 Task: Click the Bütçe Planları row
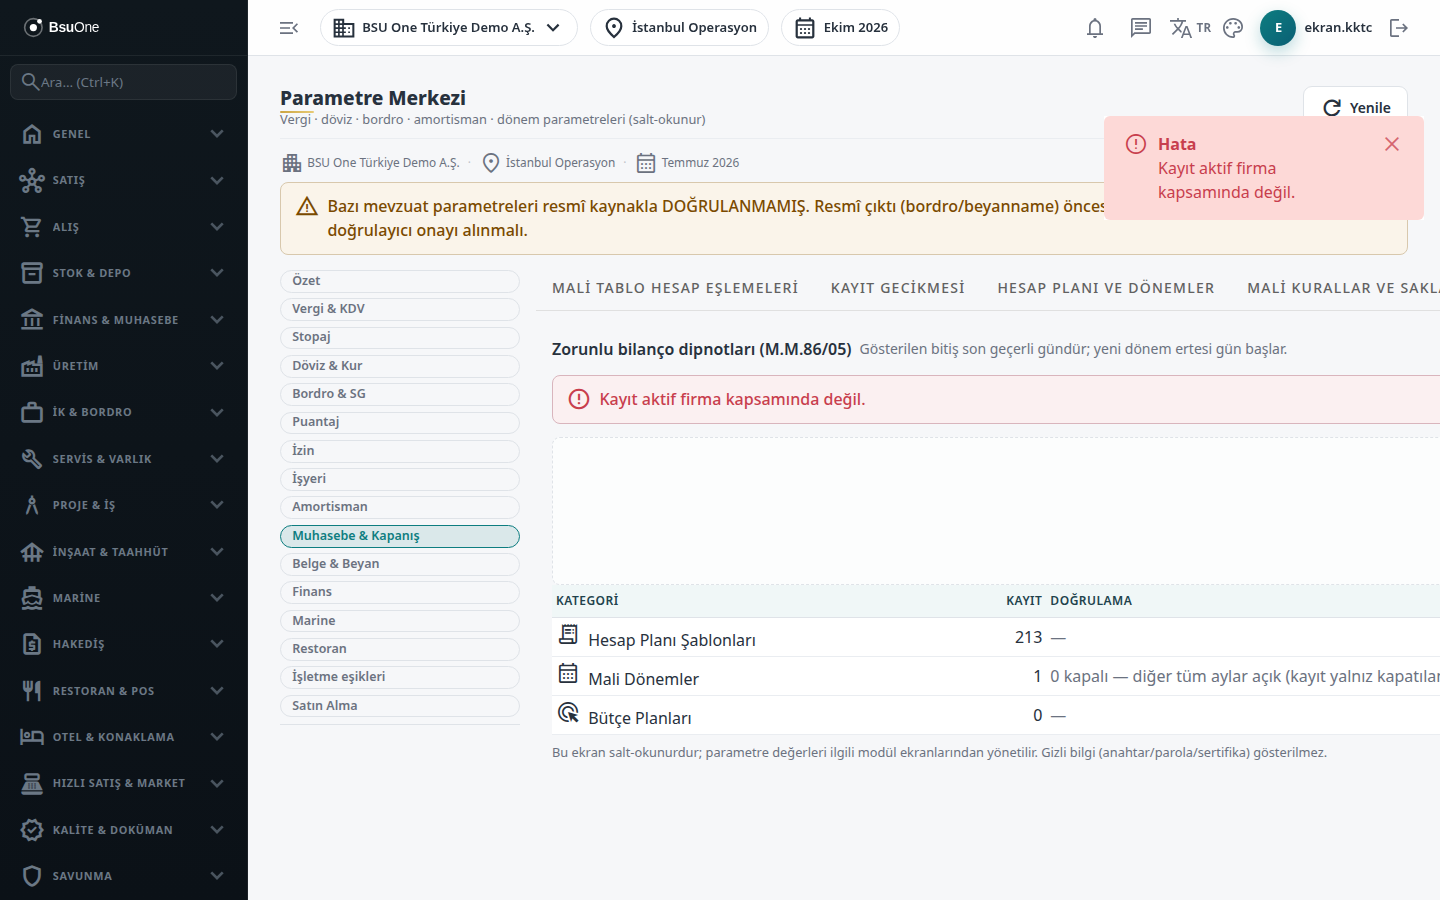coord(996,716)
